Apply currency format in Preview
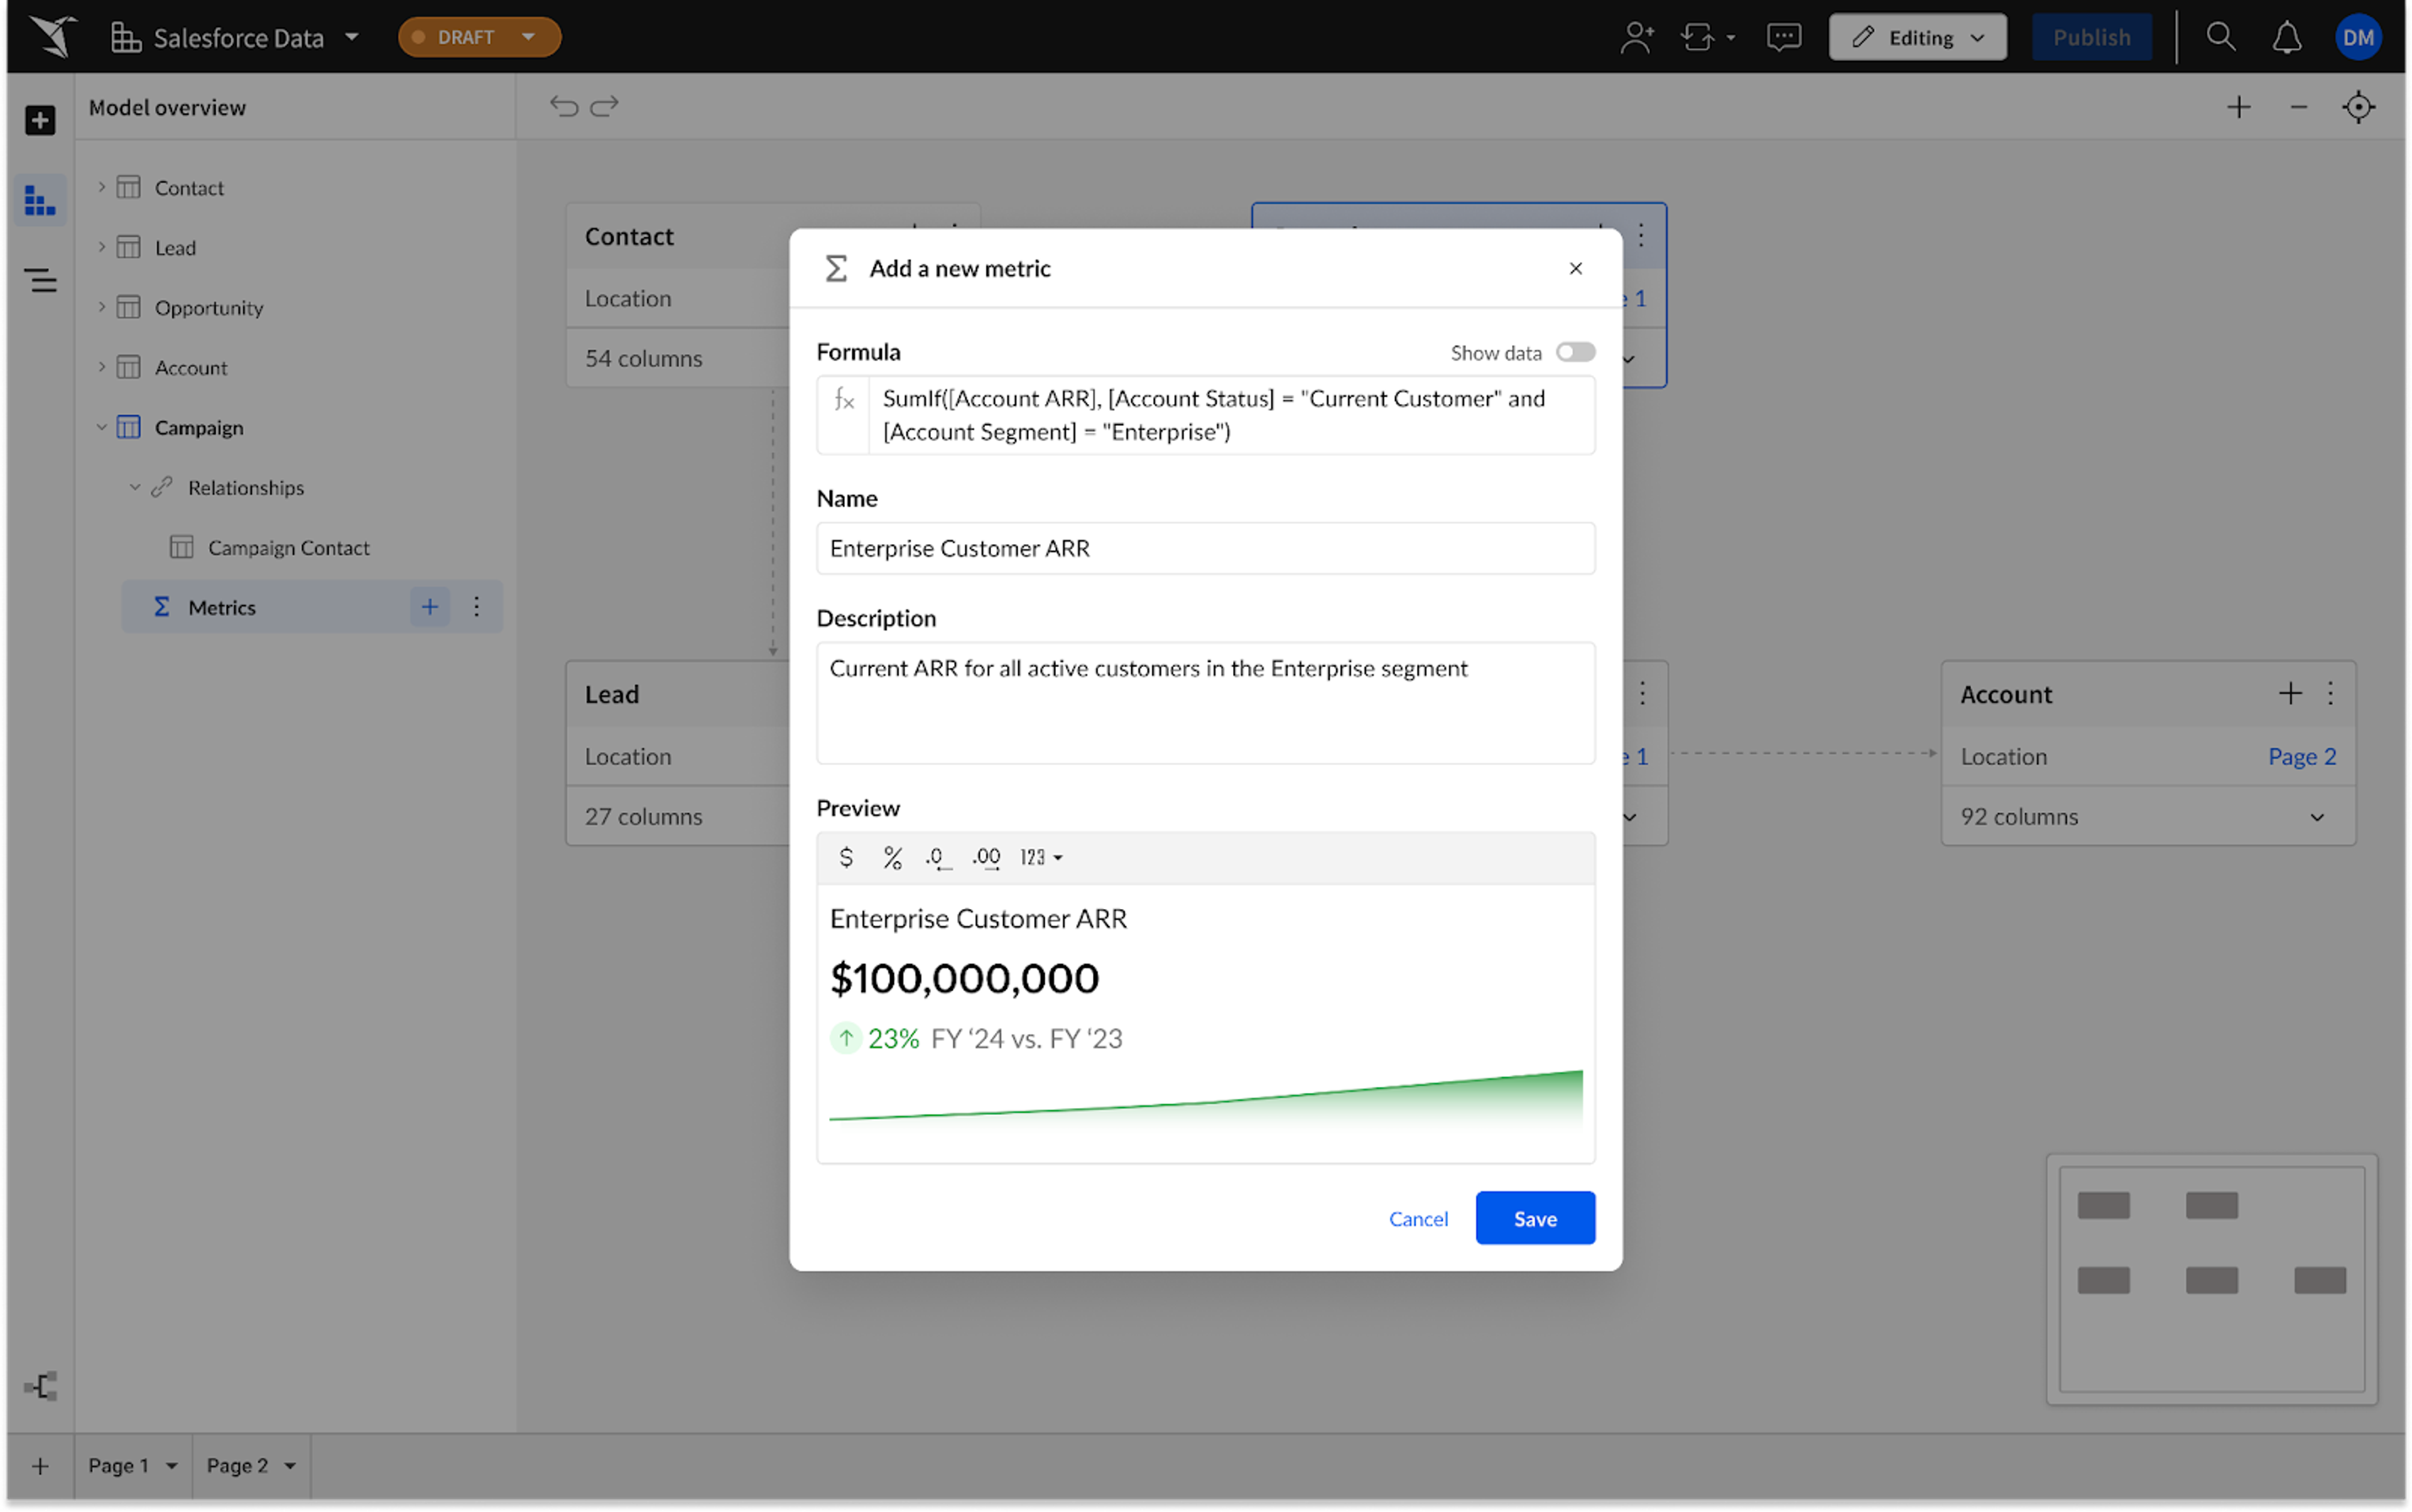This screenshot has width=2412, height=1512. [x=846, y=857]
